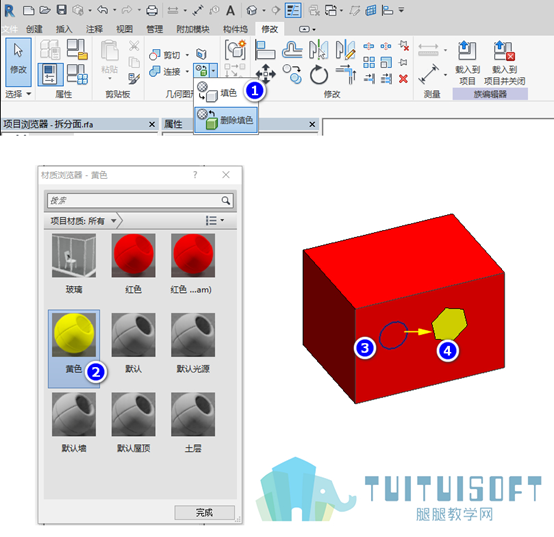The image size is (554, 537).
Task: Undo the last action
Action: (x=102, y=10)
